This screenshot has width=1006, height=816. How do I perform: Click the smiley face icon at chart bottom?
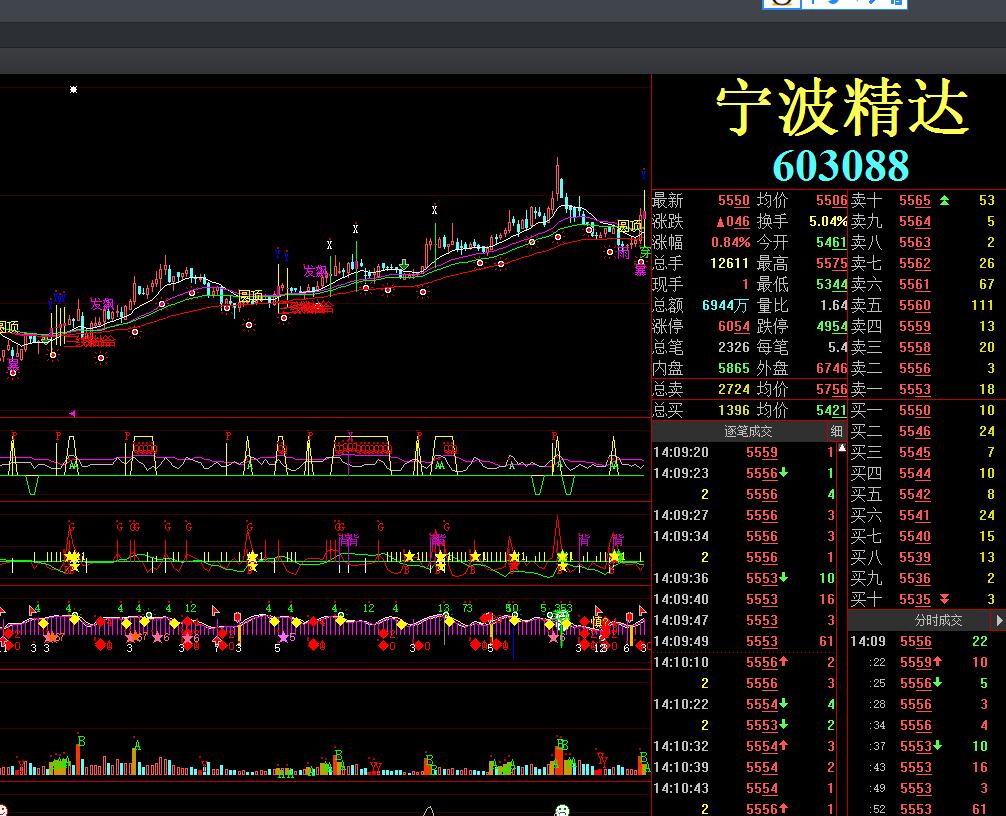pos(562,810)
